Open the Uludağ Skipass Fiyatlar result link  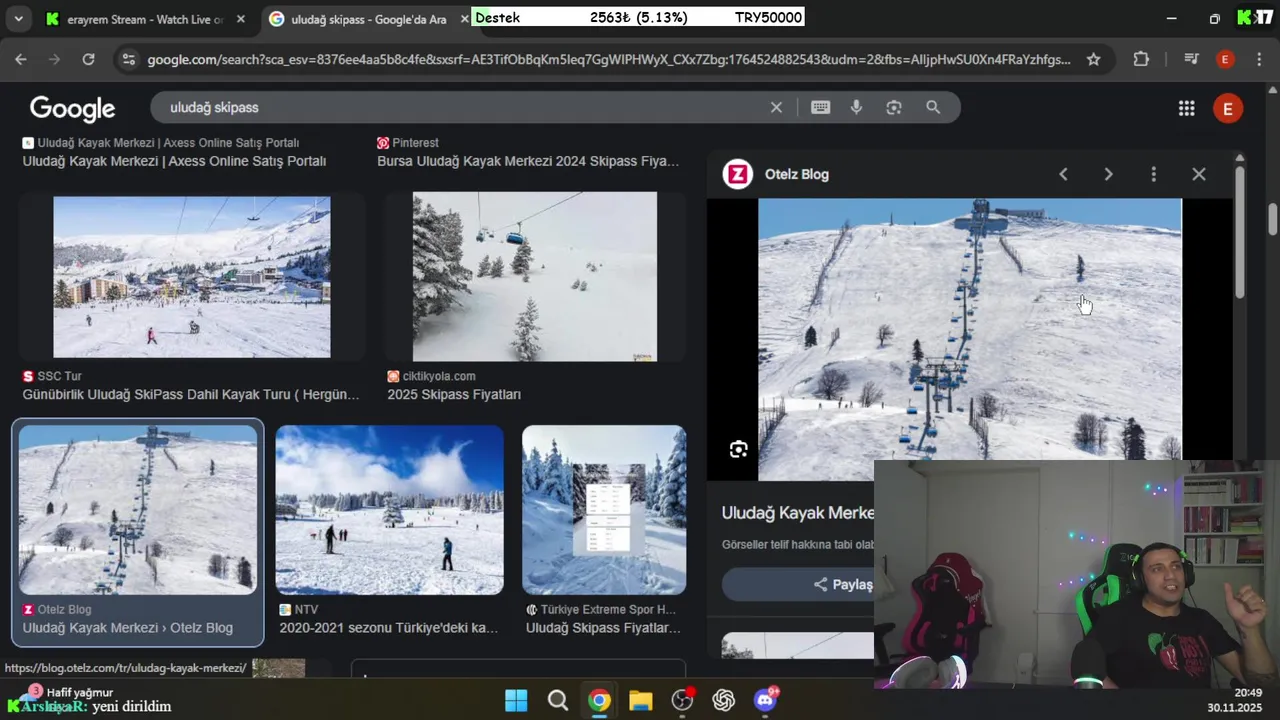coord(604,628)
